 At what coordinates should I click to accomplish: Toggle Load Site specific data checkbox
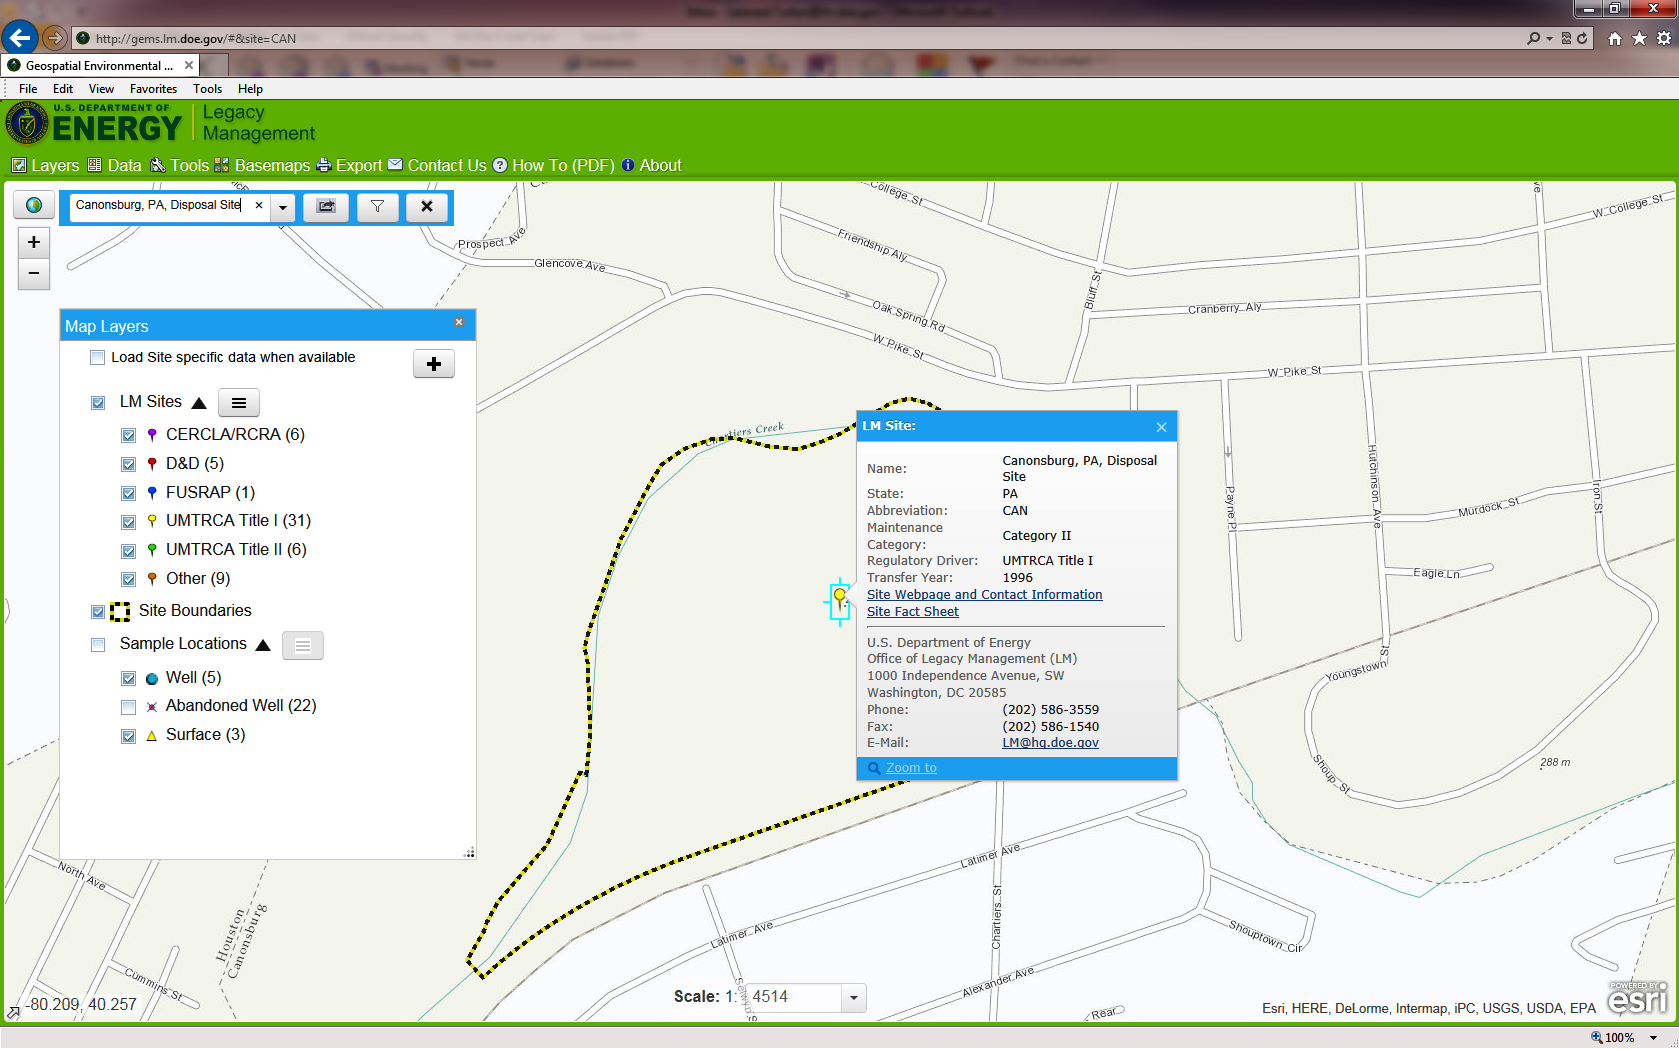97,358
